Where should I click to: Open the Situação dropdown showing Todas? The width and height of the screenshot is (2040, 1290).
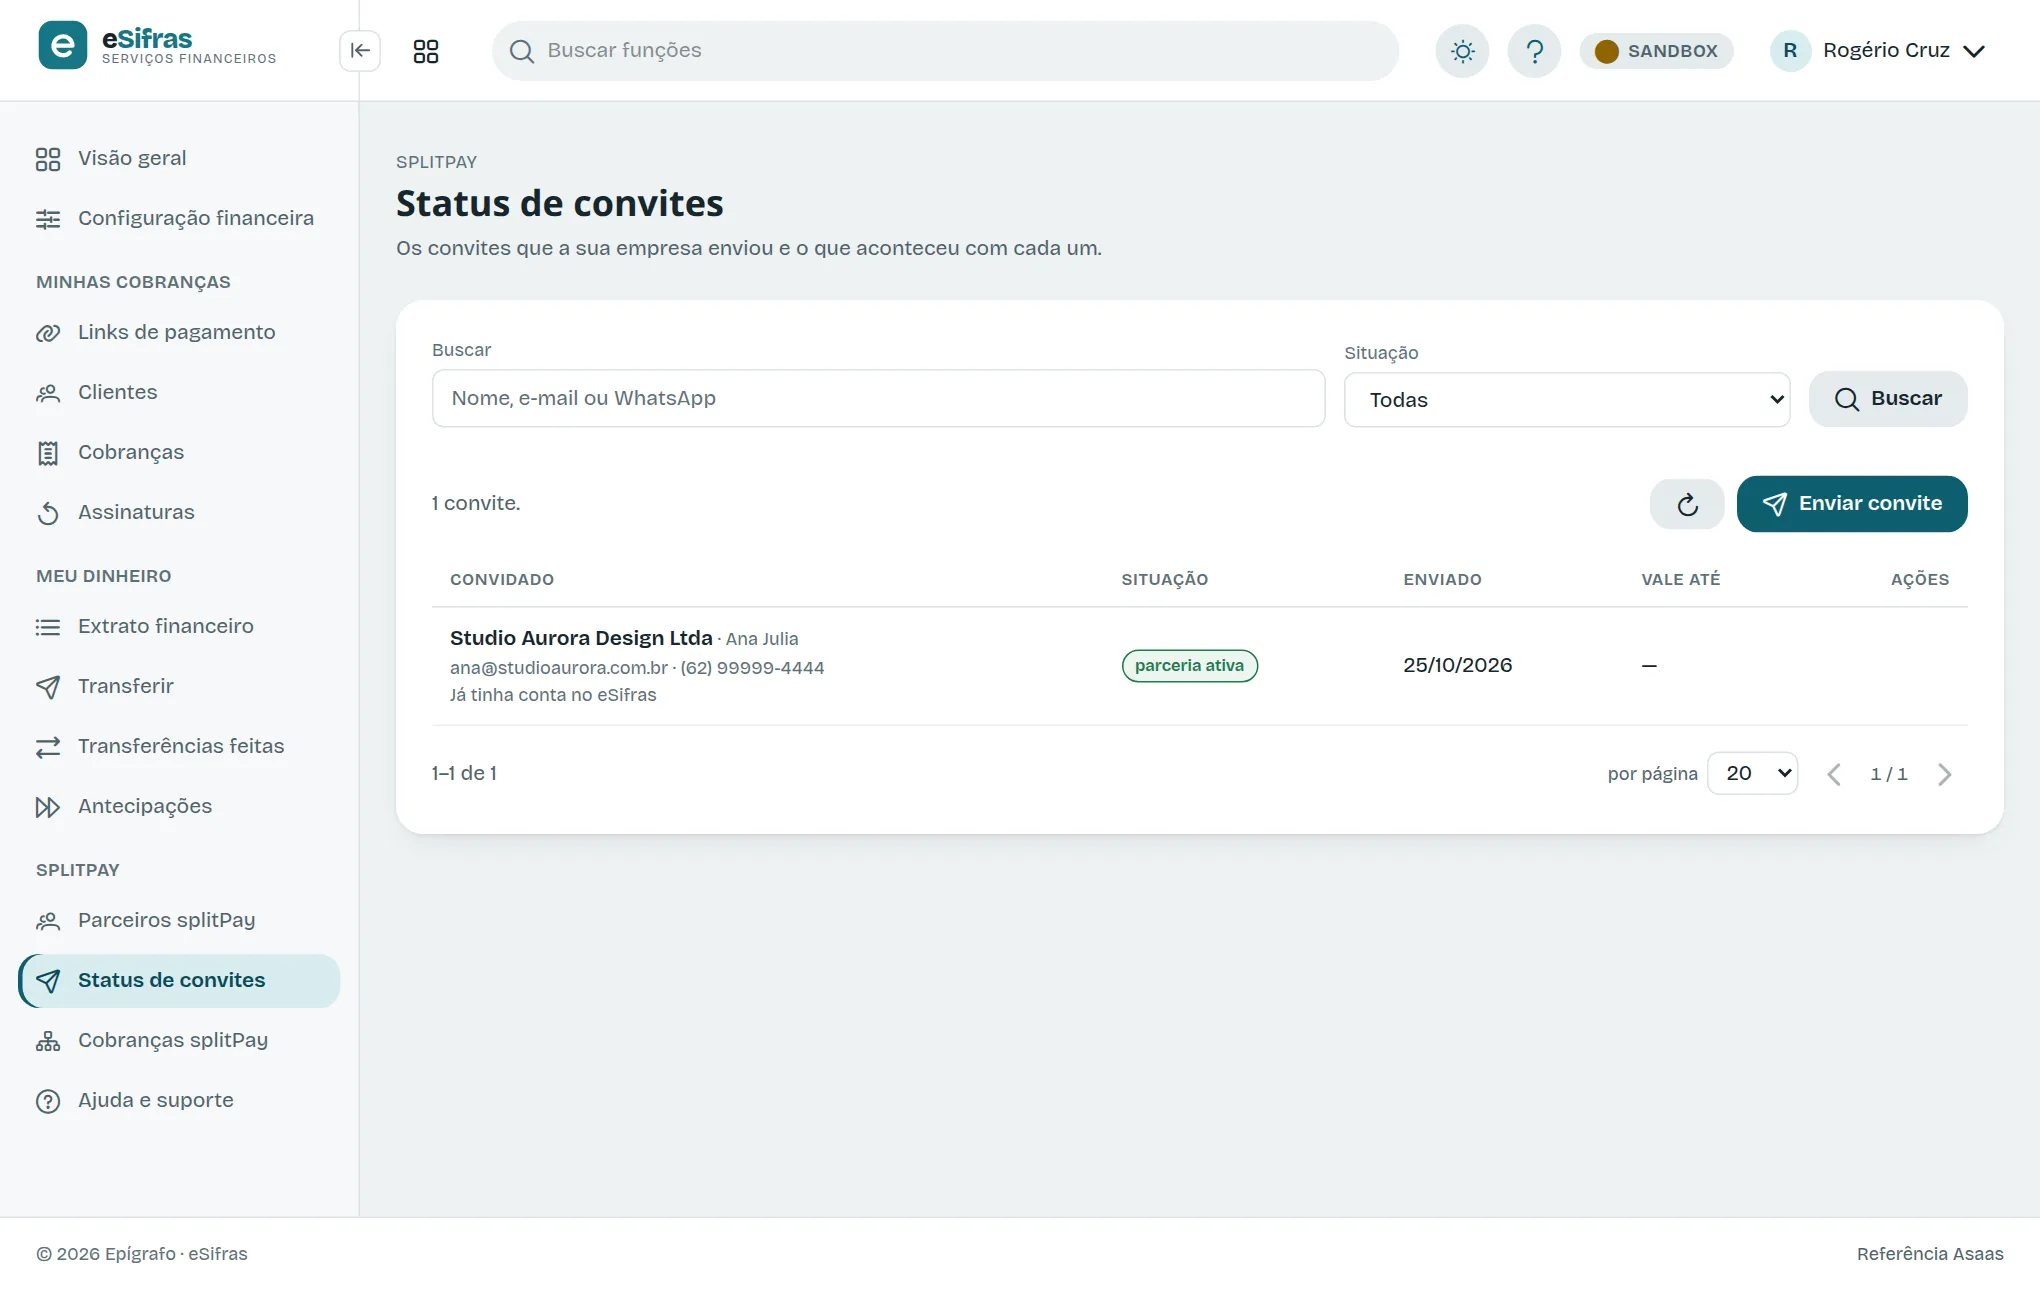coord(1567,400)
